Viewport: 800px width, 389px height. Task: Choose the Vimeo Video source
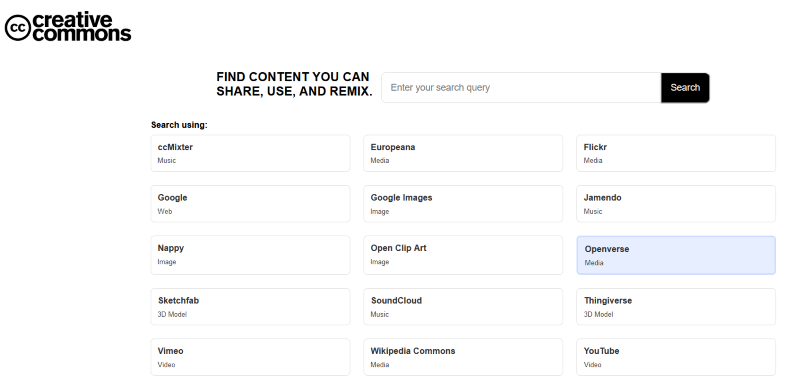251,357
